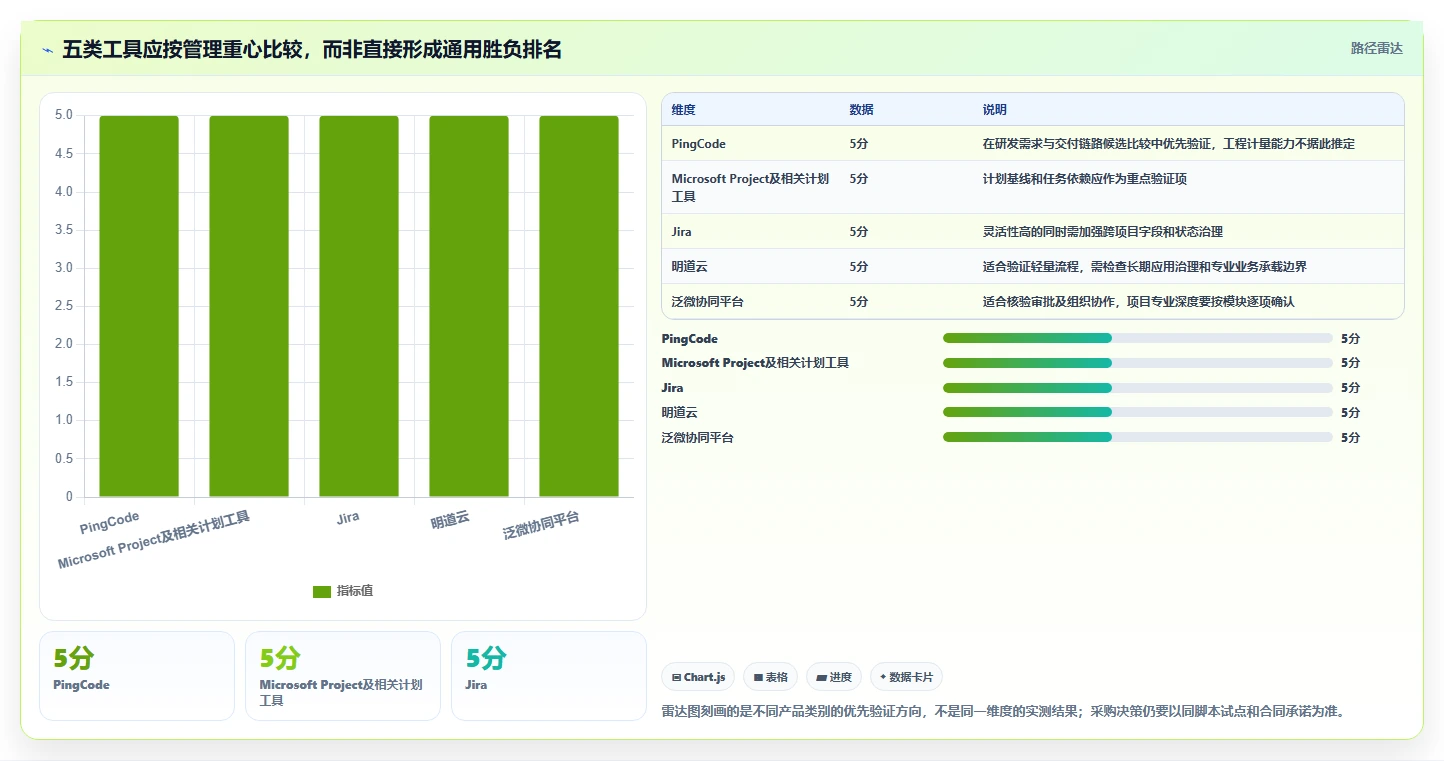The image size is (1444, 761).
Task: Click the PingCode bar in chart
Action: [x=139, y=306]
